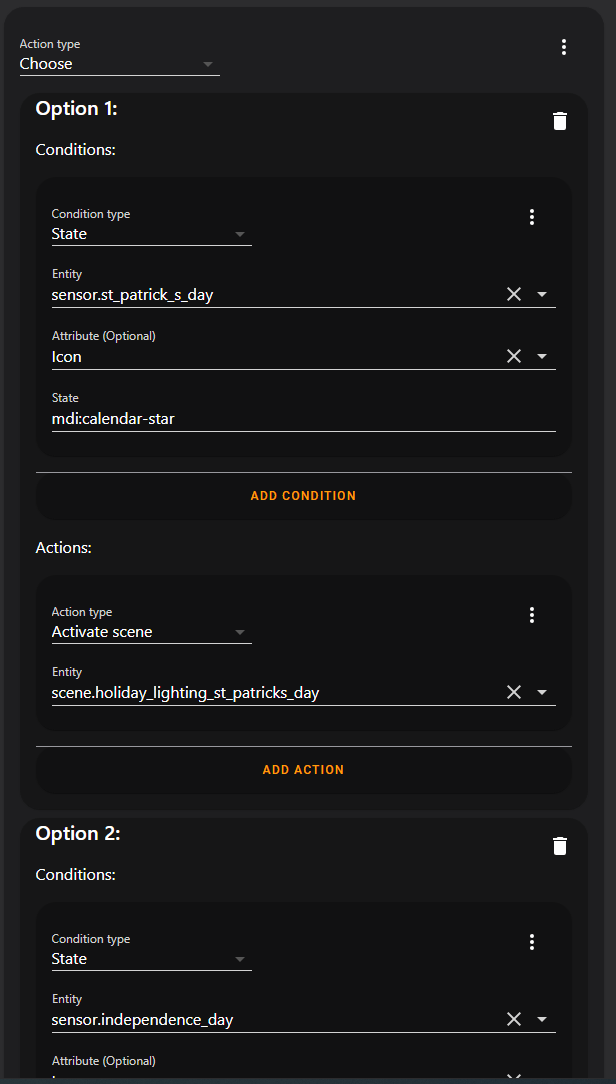Clear the Icon attribute selection in Option 1
Image resolution: width=616 pixels, height=1084 pixels.
tap(514, 356)
